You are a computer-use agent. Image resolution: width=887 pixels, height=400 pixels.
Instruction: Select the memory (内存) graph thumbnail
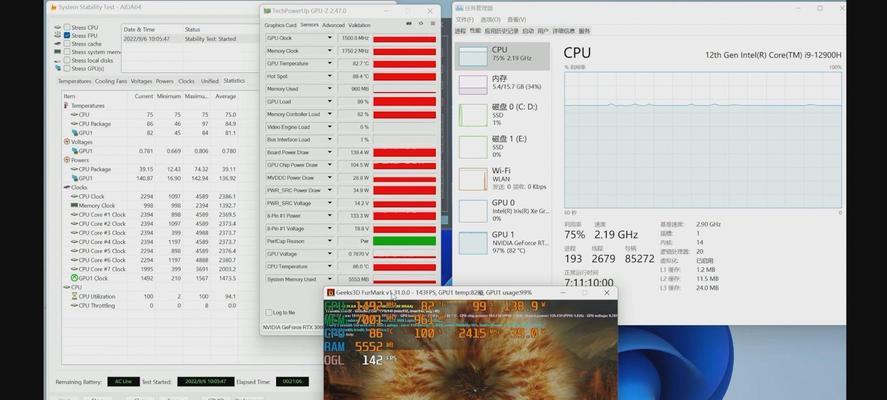click(473, 85)
